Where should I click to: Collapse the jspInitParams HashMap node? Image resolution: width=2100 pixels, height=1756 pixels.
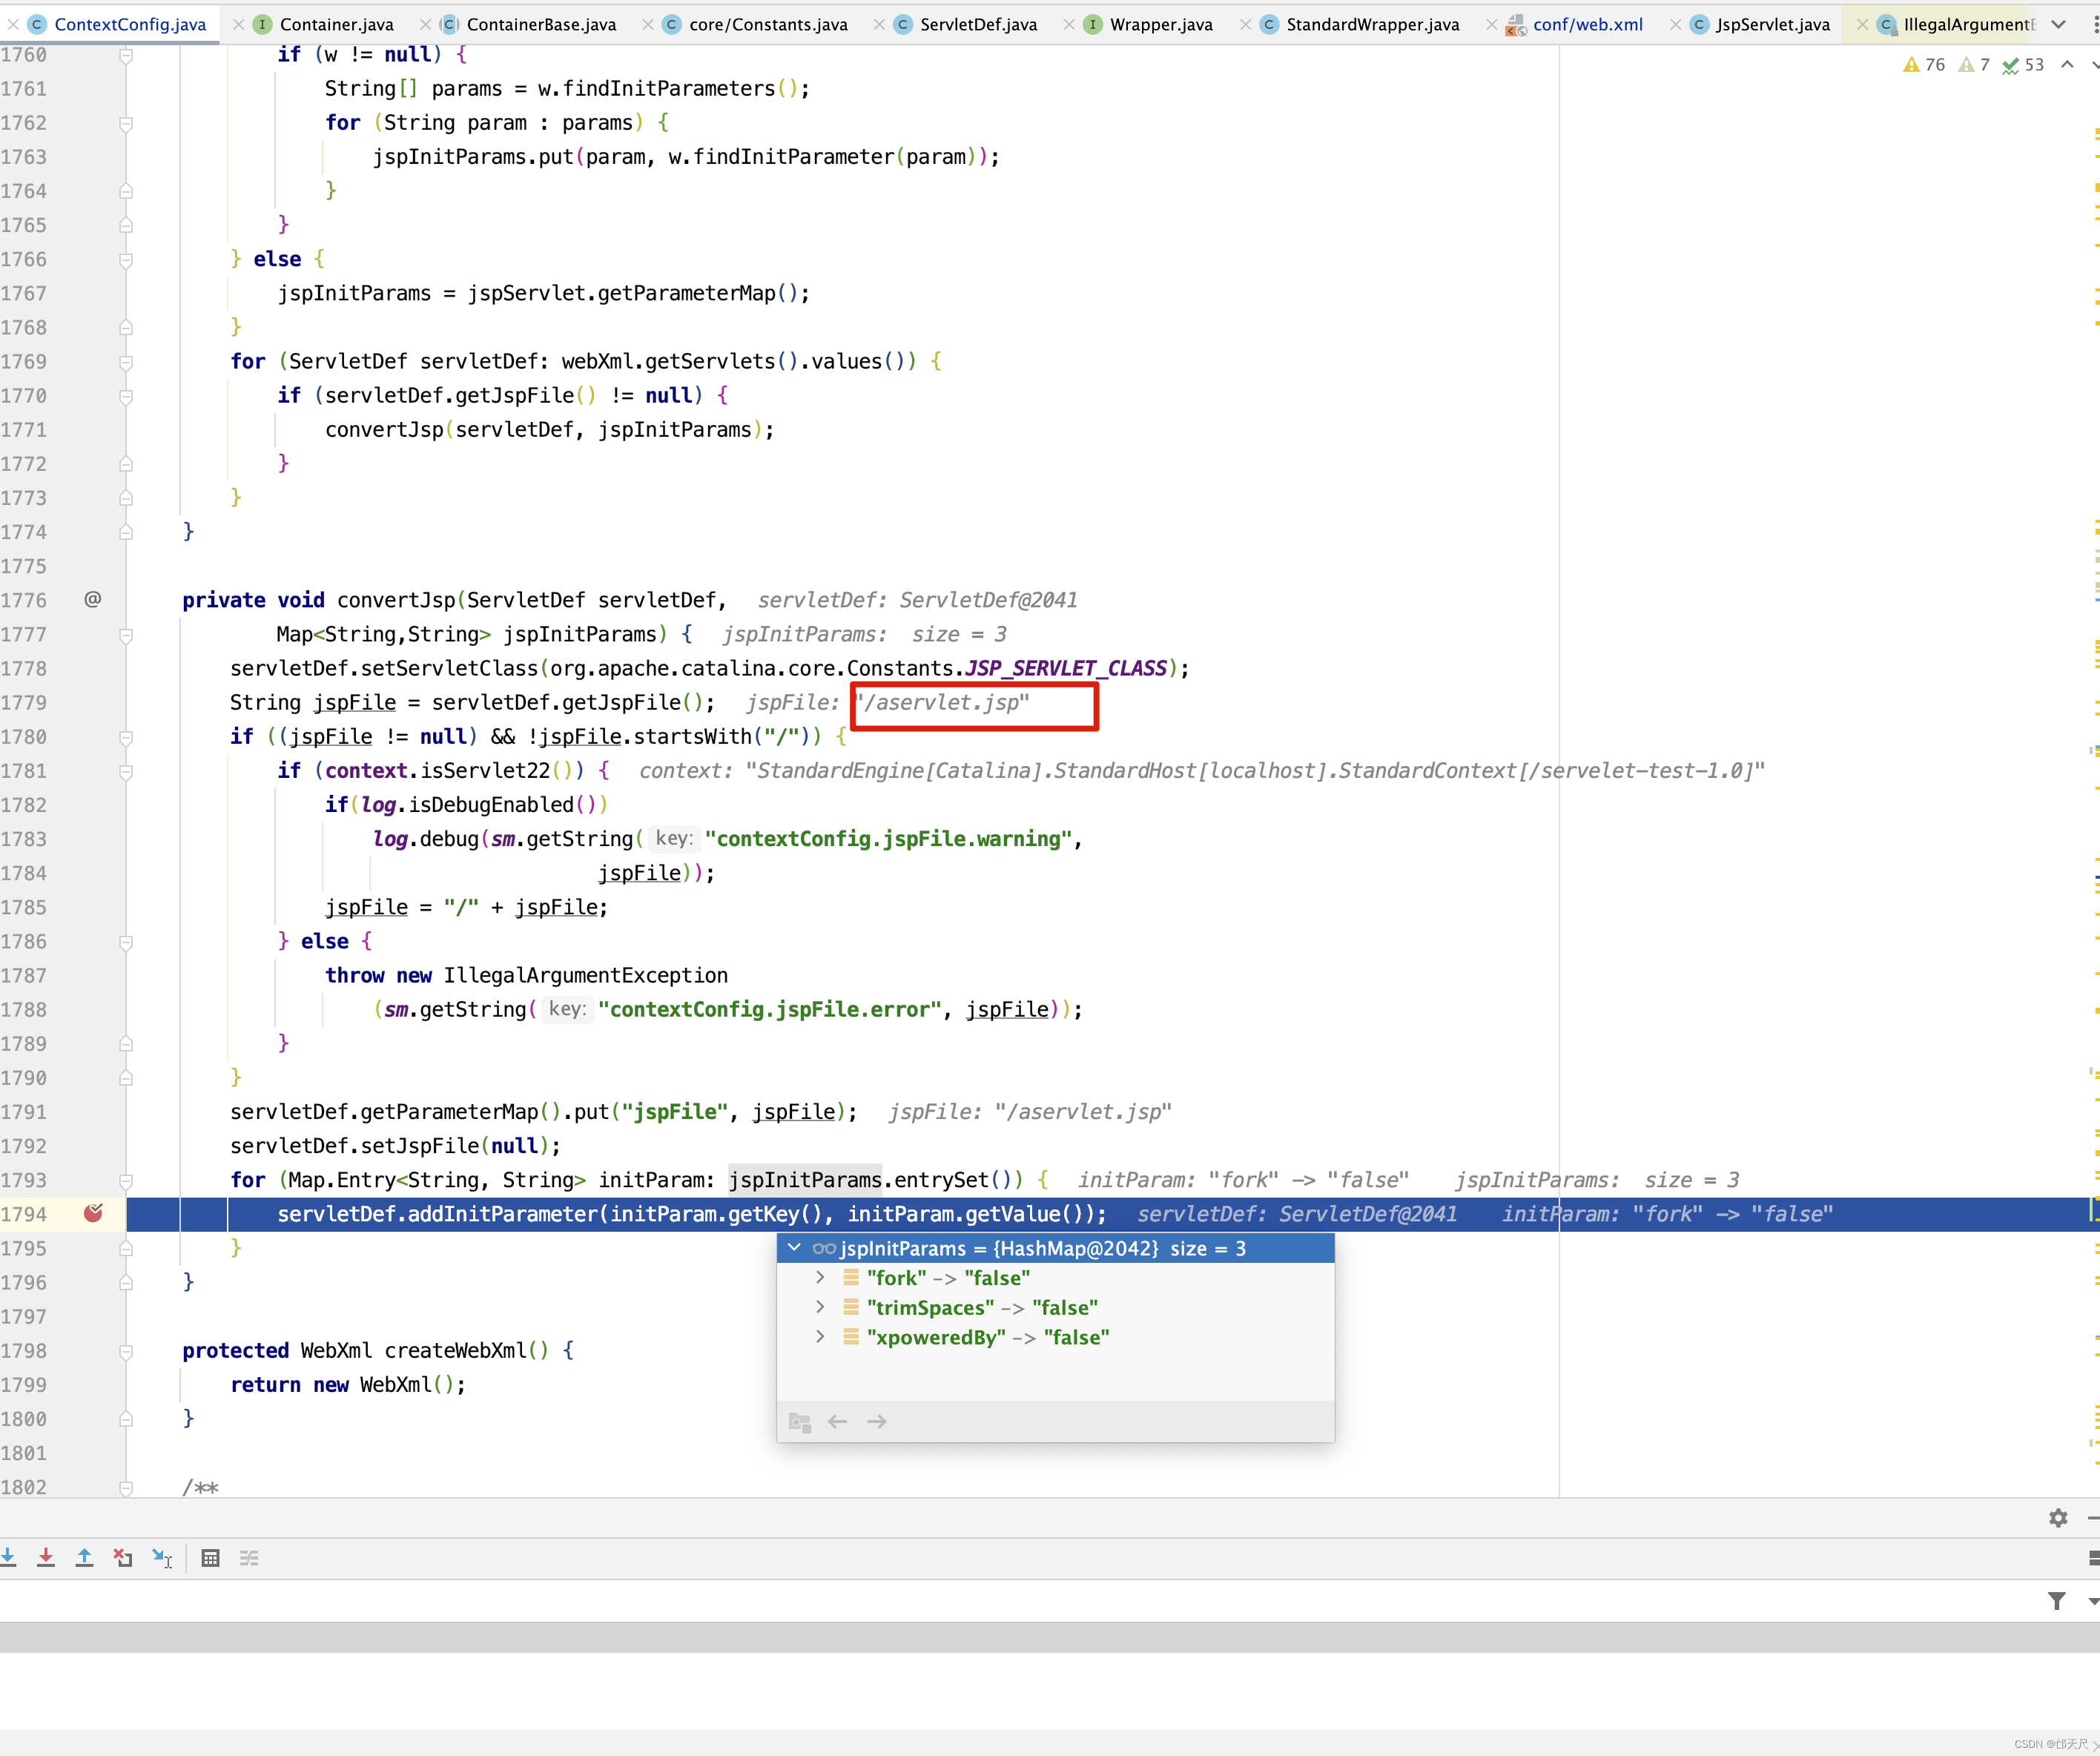(794, 1248)
